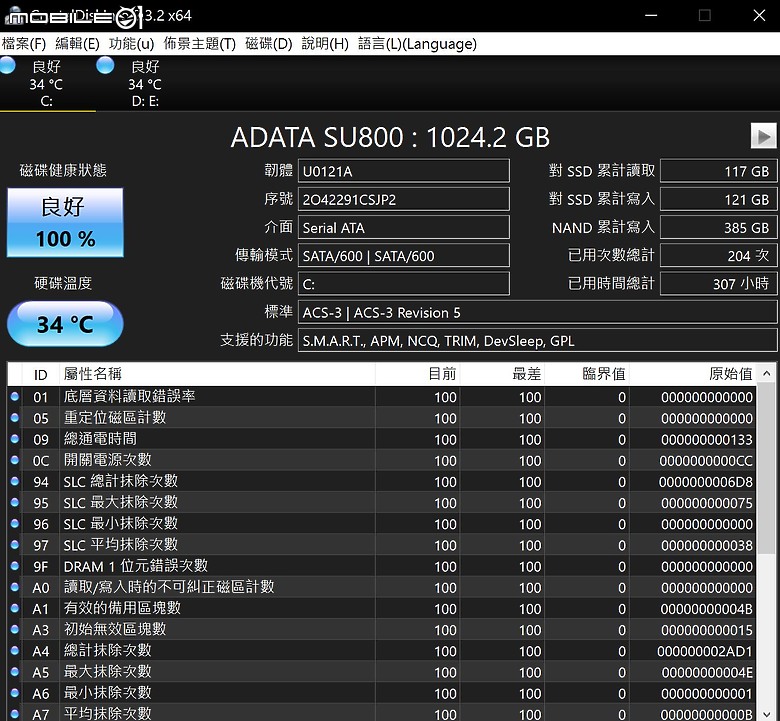This screenshot has width=780, height=721.
Task: Click the blue status orb for C: drive
Action: click(x=7, y=65)
